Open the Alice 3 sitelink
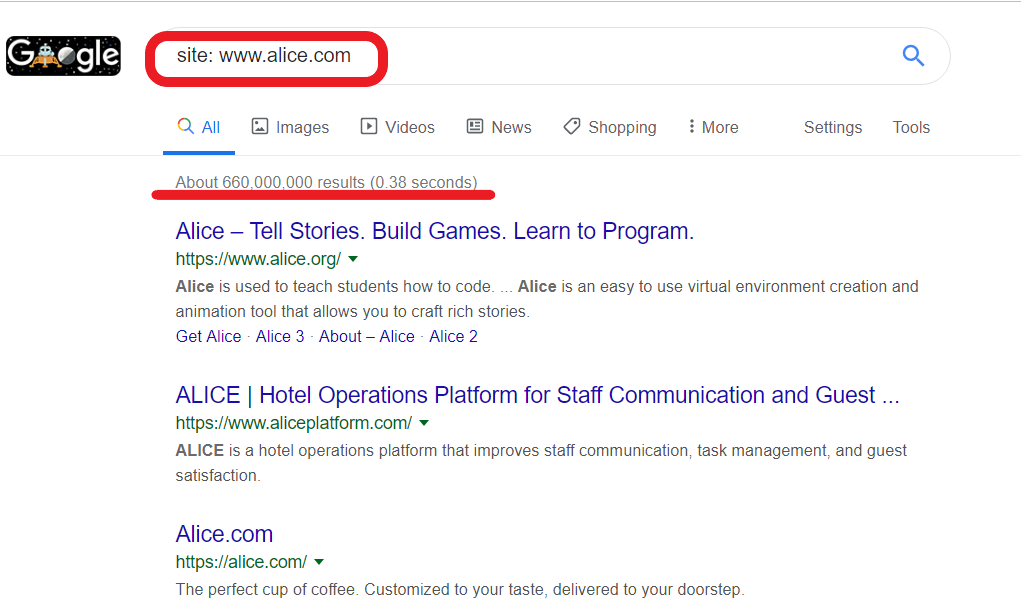This screenshot has width=1021, height=611. tap(279, 336)
